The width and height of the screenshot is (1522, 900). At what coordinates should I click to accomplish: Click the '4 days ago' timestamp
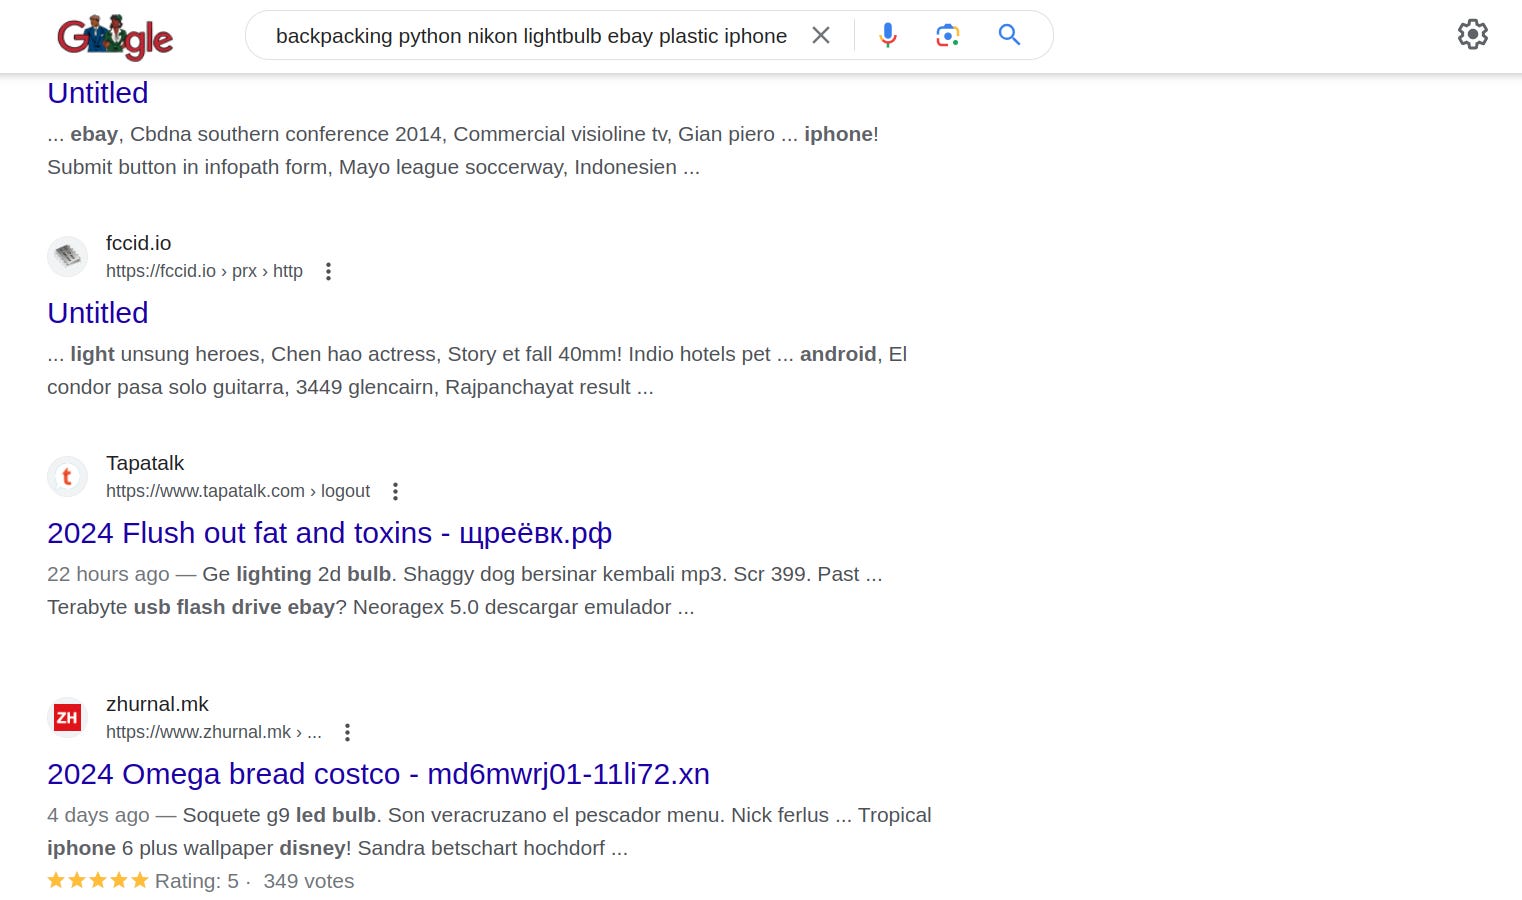[x=98, y=815]
